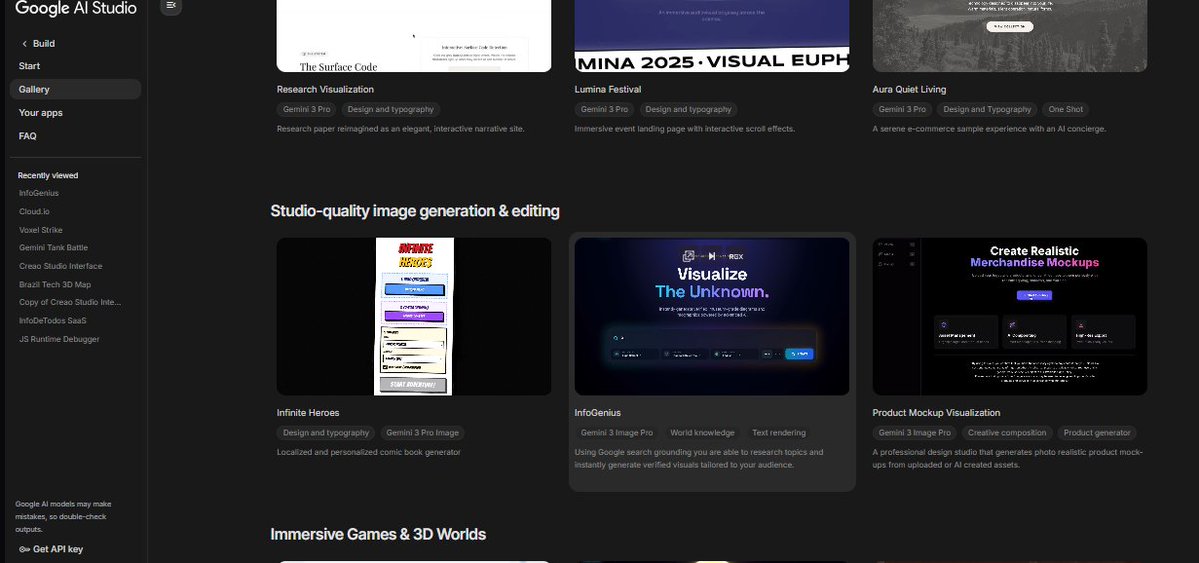The height and width of the screenshot is (563, 1199).
Task: Open recently viewed Voxel Strike
Action: [x=41, y=230]
